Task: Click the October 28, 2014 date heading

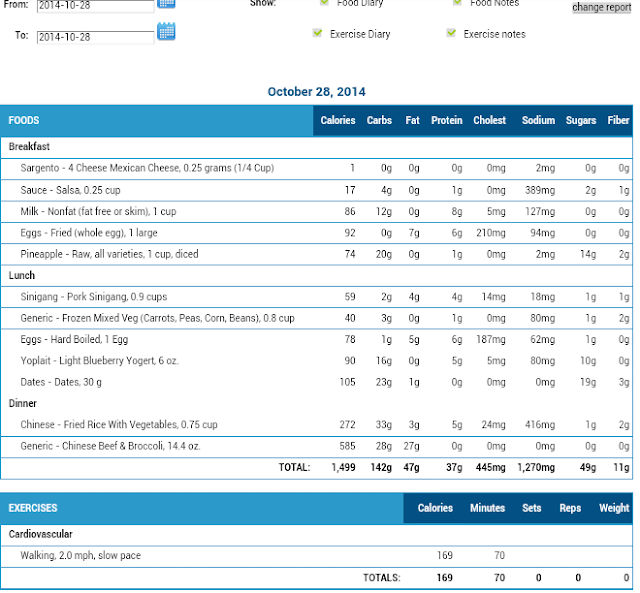Action: (316, 92)
